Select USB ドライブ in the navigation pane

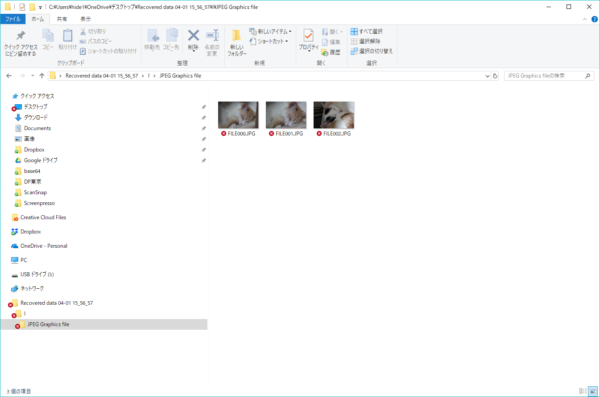pyautogui.click(x=33, y=274)
